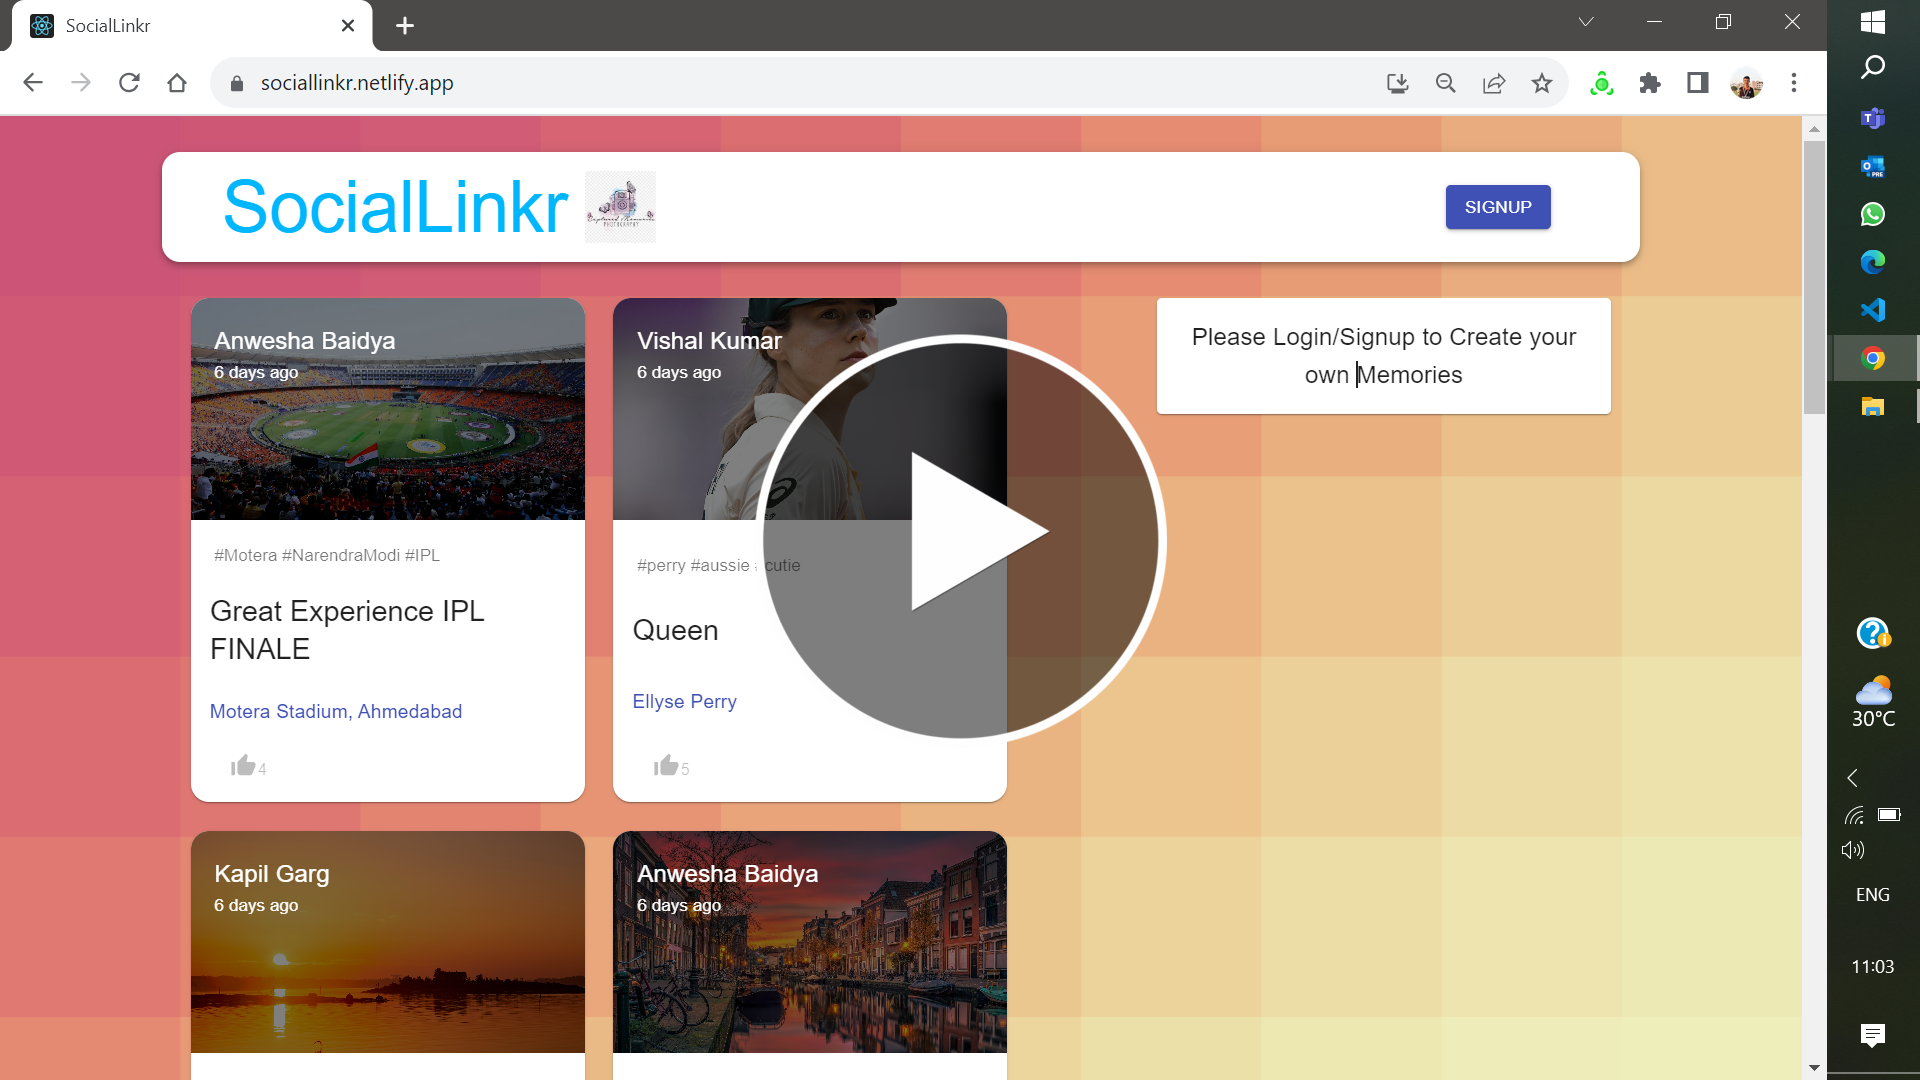Viewport: 1920px width, 1080px height.
Task: Bookmark this page using the star icon
Action: tap(1542, 83)
